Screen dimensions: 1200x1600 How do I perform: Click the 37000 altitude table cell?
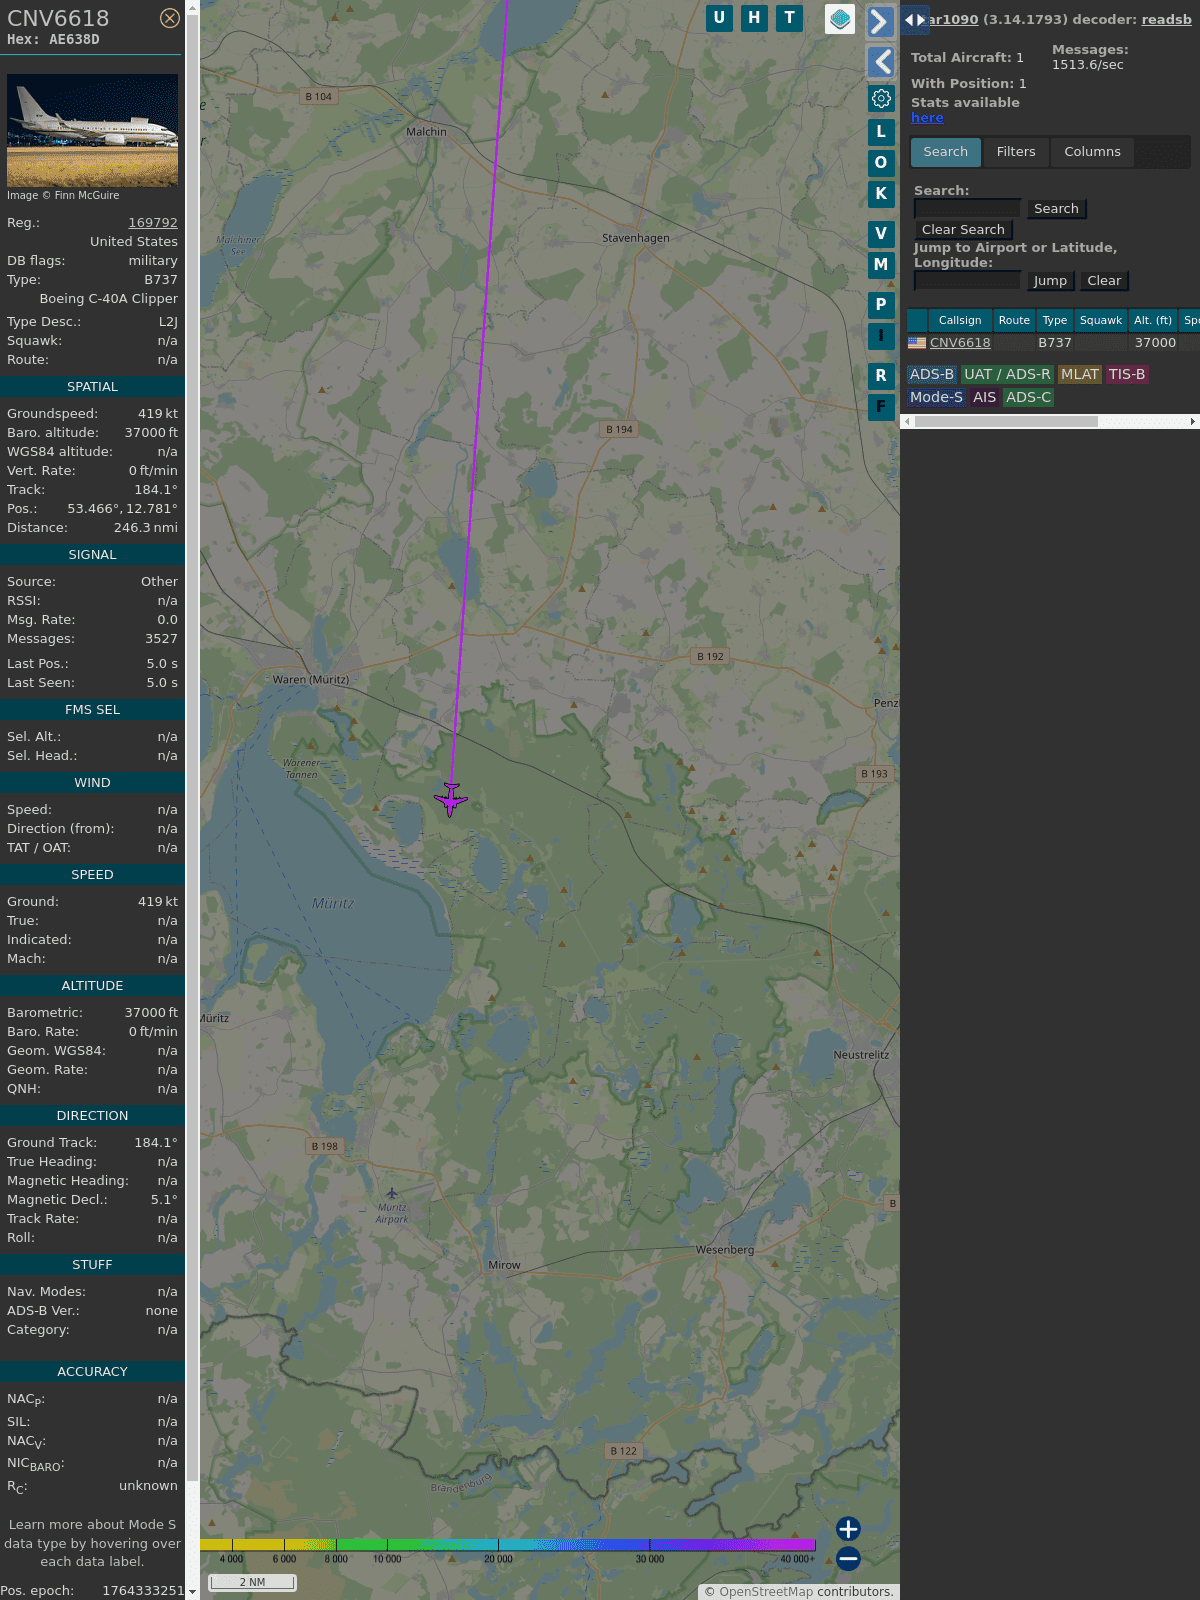pos(1155,343)
